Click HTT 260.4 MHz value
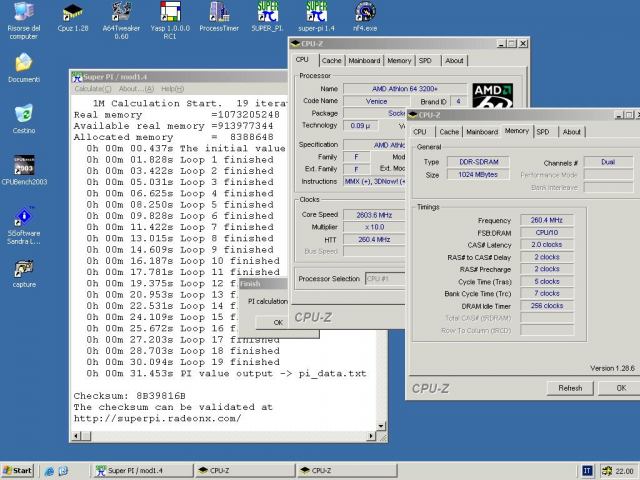 (x=374, y=239)
